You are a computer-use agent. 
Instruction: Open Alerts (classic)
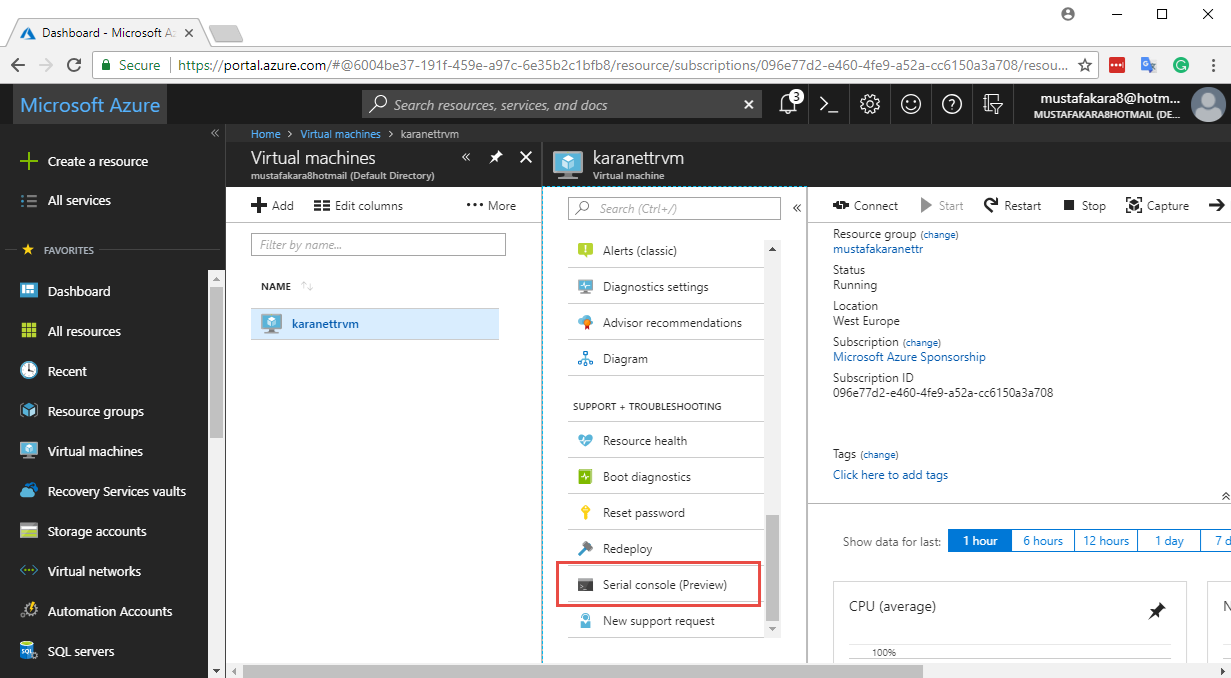point(666,250)
